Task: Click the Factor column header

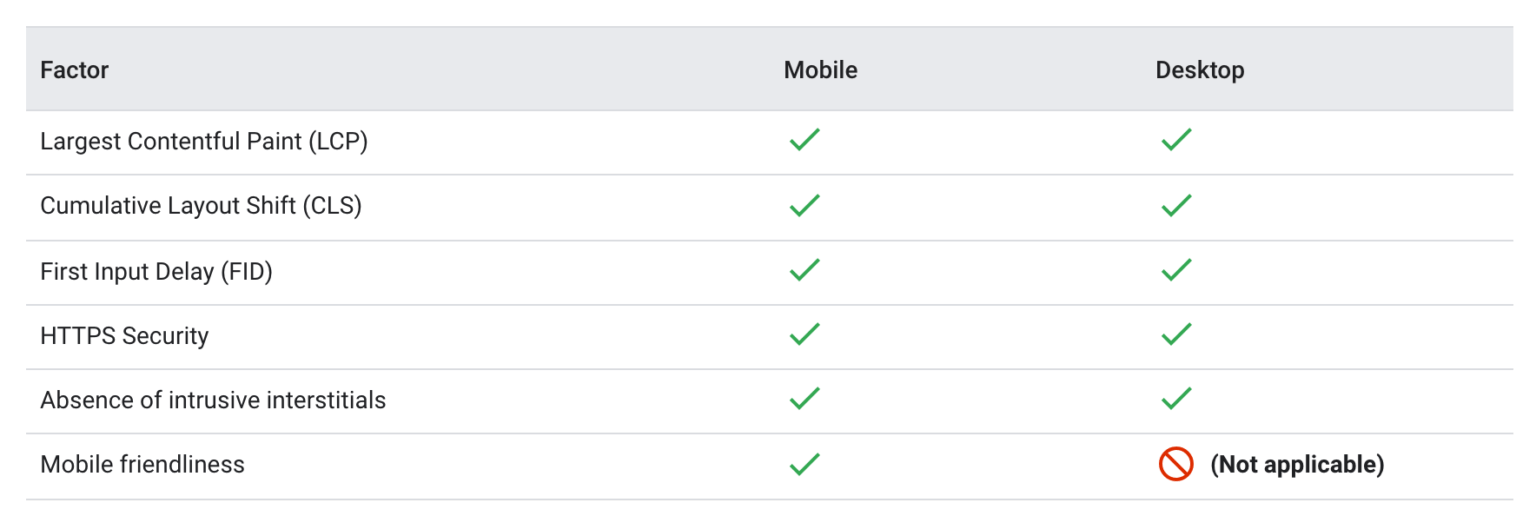Action: (74, 70)
